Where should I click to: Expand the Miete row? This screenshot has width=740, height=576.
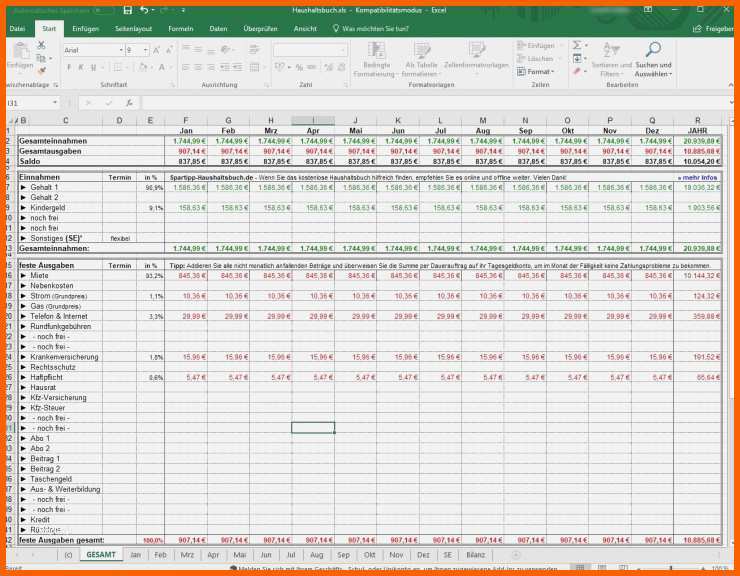[23, 276]
